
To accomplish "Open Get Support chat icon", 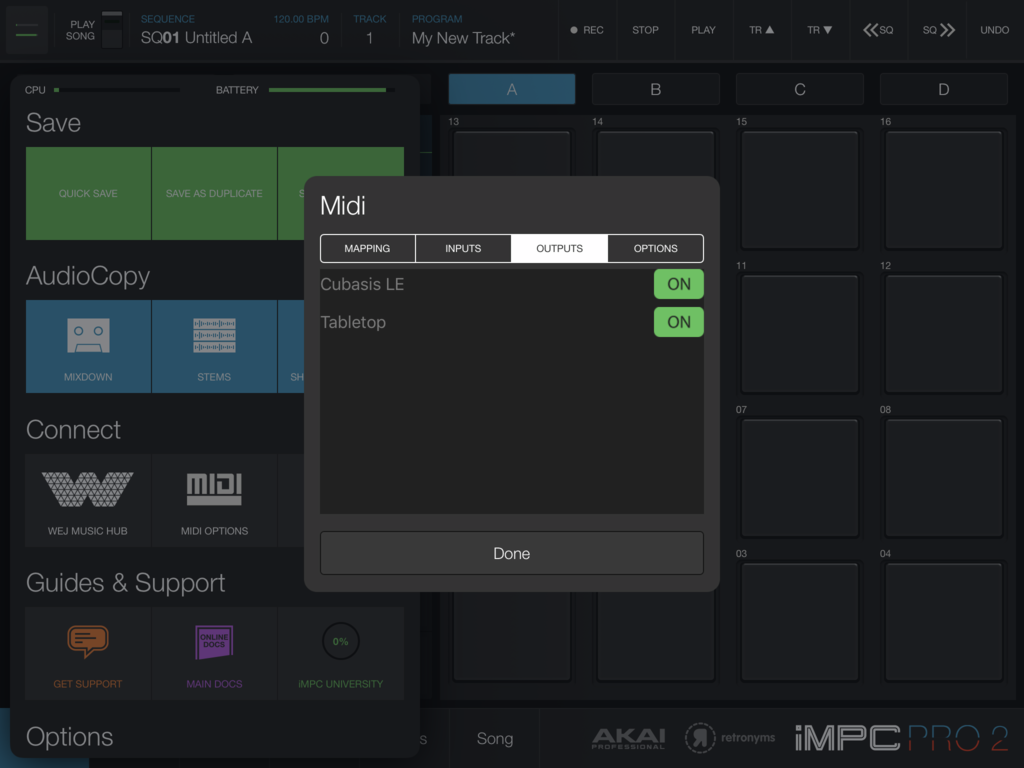I will point(88,654).
